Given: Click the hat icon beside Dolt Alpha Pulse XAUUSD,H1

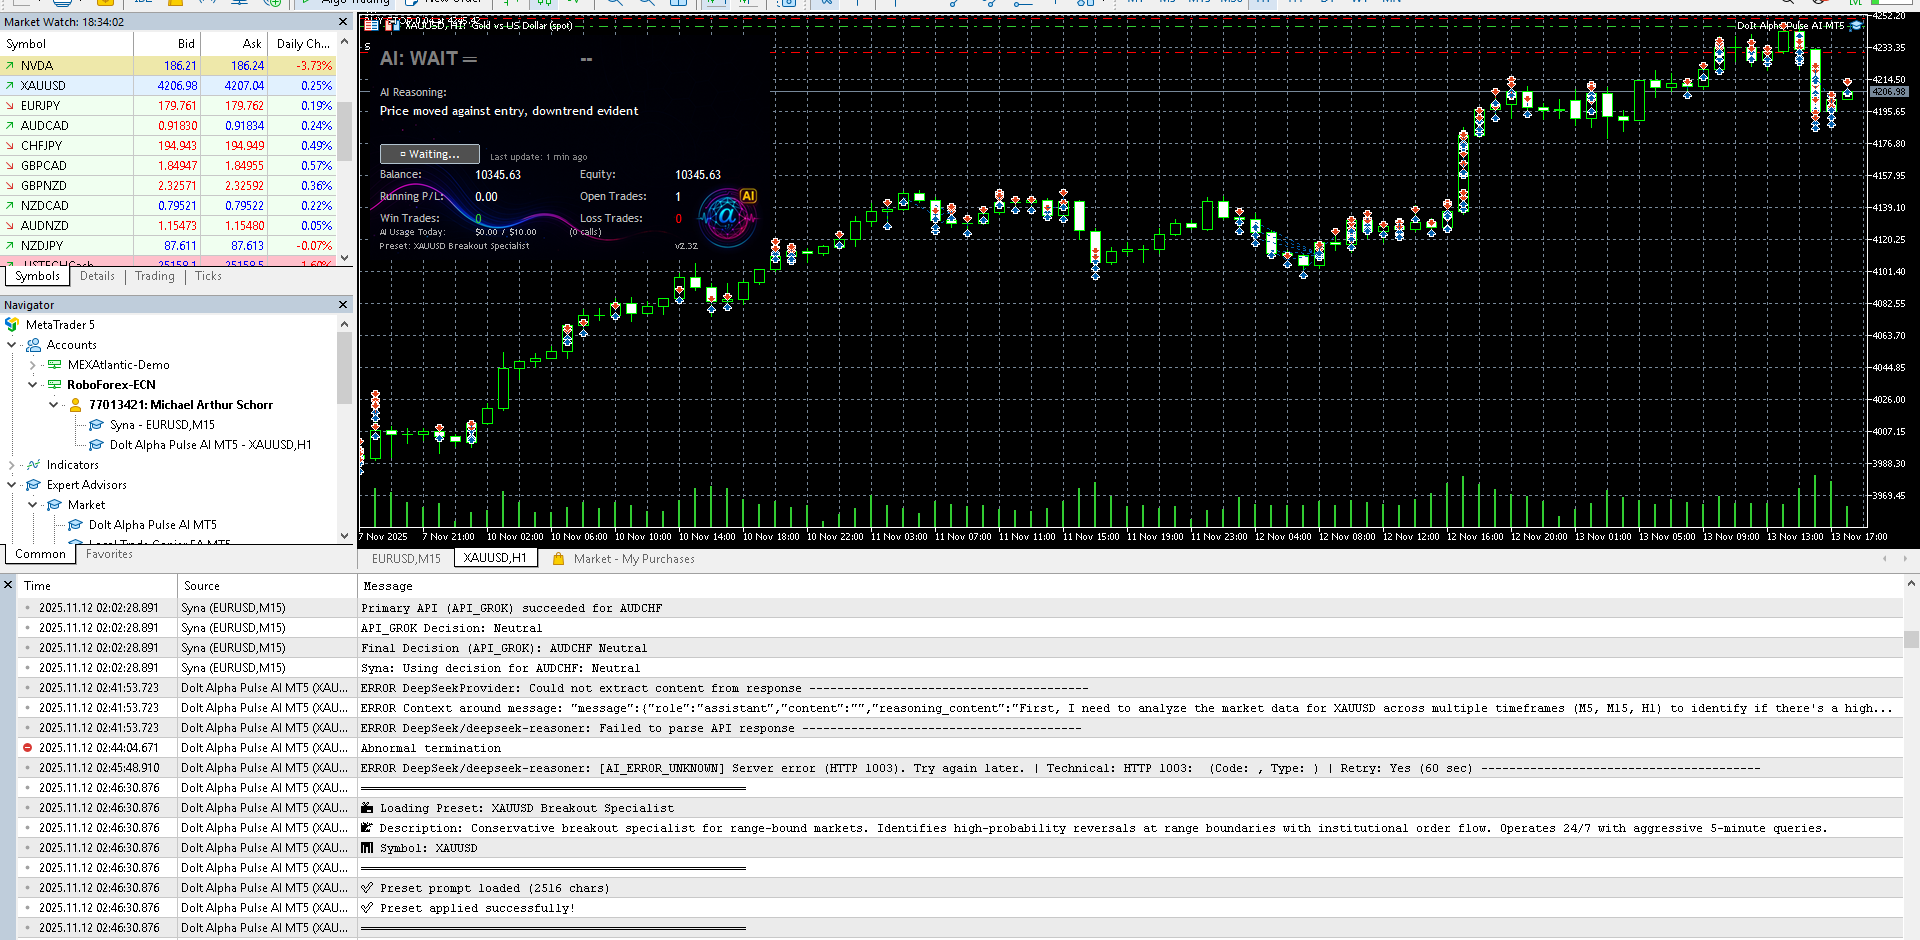Looking at the screenshot, I should pyautogui.click(x=96, y=445).
